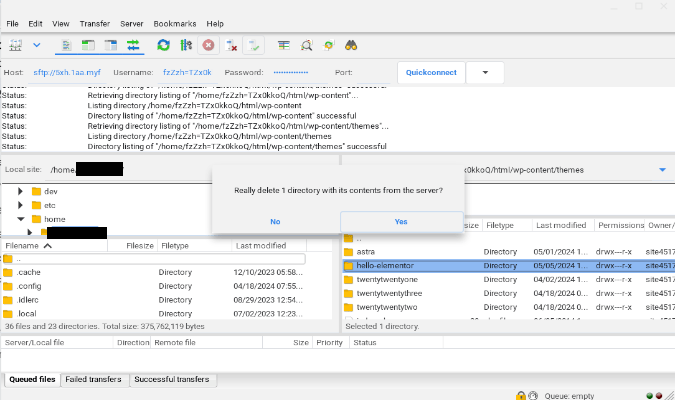Expand the dev tree folder

pos(20,191)
